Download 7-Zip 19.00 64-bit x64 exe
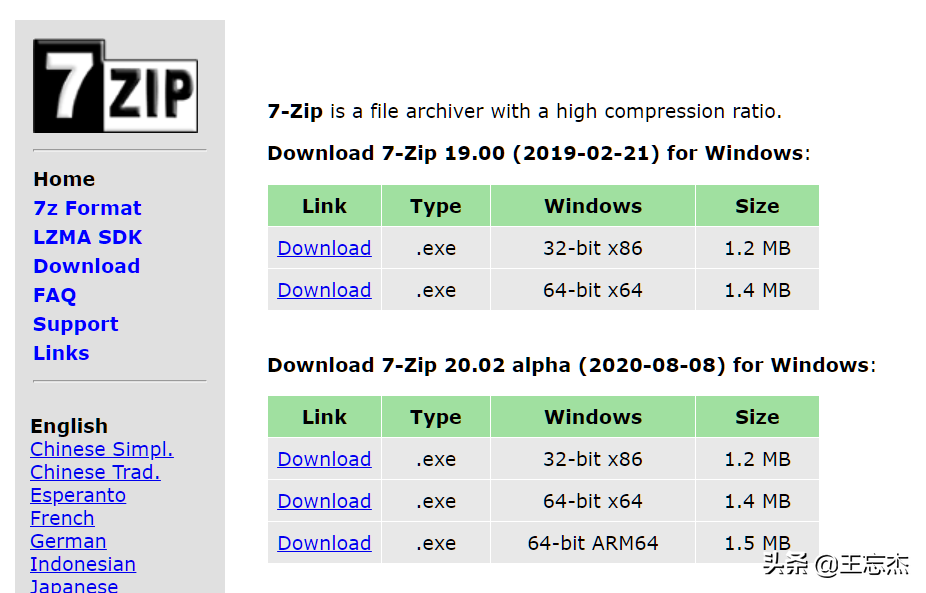926x593 pixels. coord(324,290)
